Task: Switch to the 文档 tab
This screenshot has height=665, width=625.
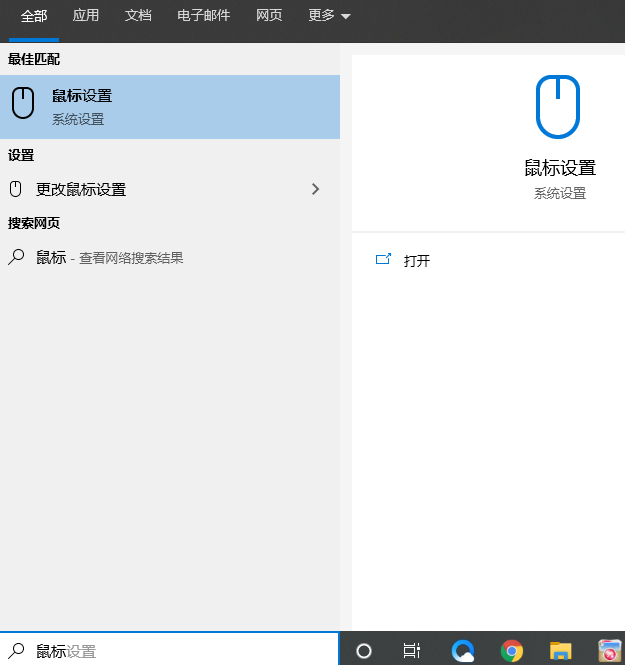Action: 138,16
